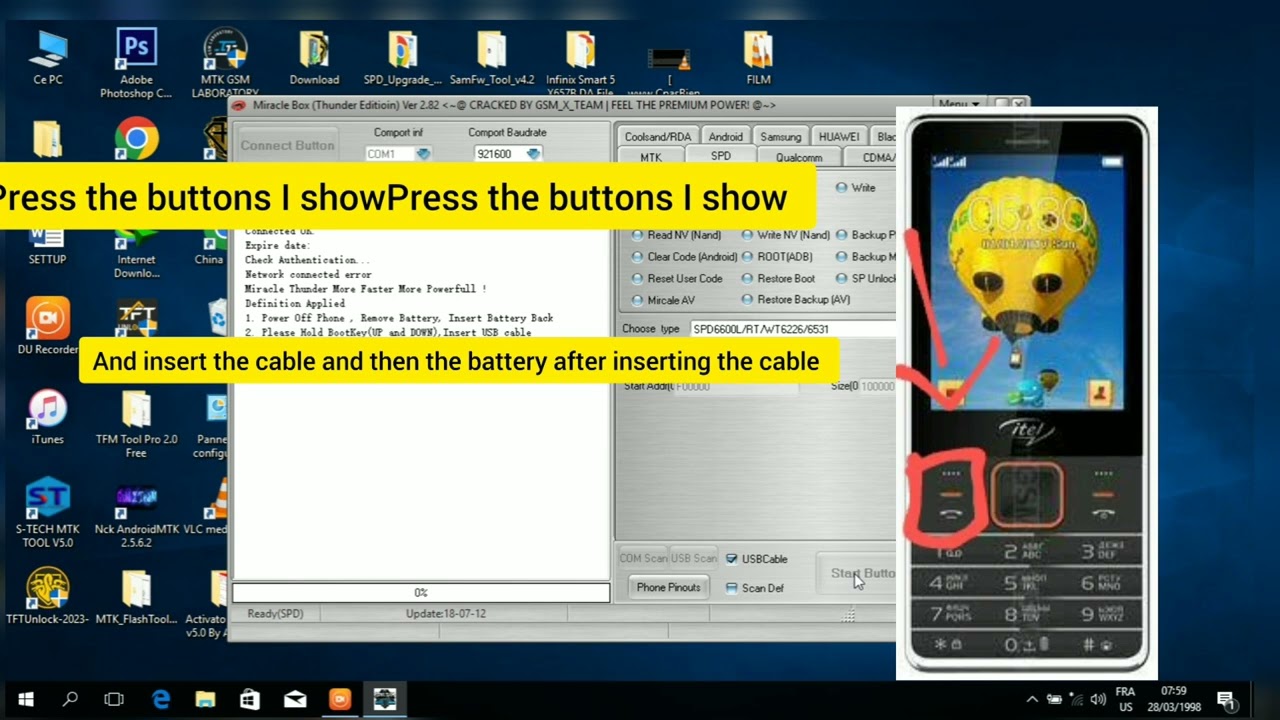Select the Write NV (Nand) option
This screenshot has height=720, width=1280.
pos(786,235)
